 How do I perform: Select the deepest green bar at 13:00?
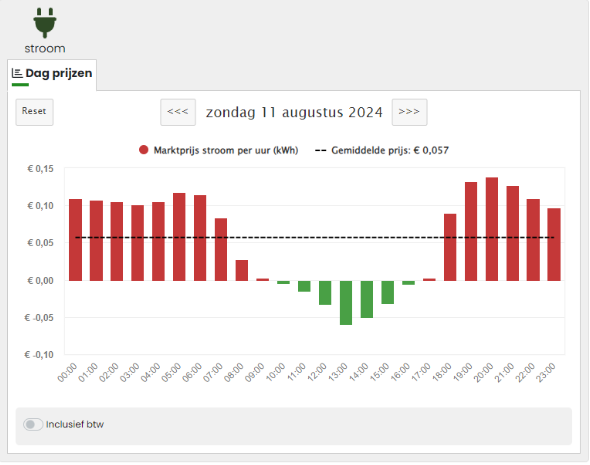tap(346, 303)
